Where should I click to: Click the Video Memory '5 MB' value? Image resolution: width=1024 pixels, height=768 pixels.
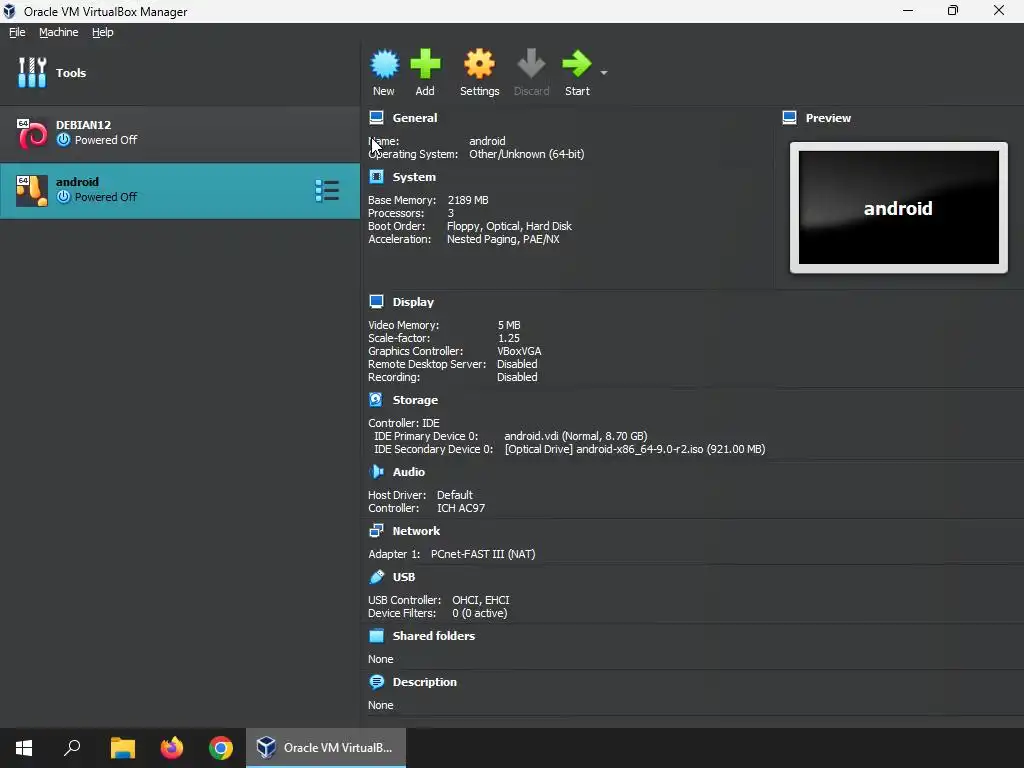[509, 325]
